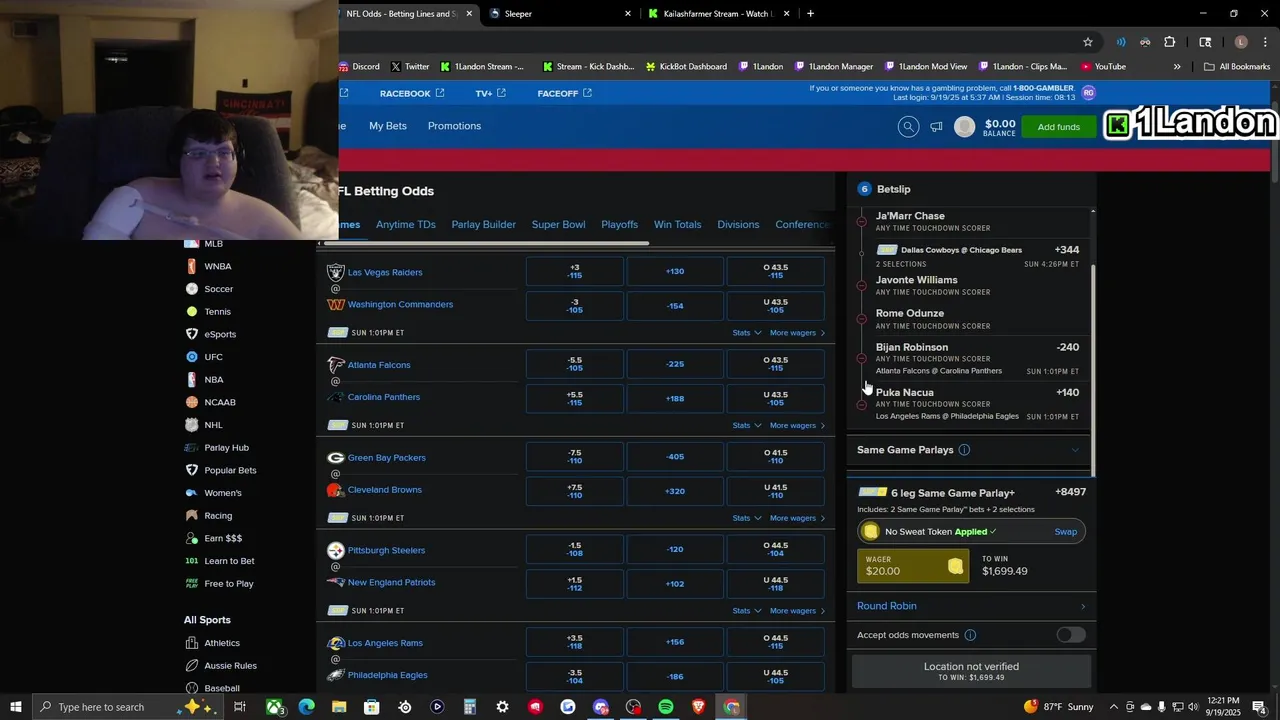Open the betting site search icon
Screen dimensions: 1280x720
pyautogui.click(x=908, y=127)
